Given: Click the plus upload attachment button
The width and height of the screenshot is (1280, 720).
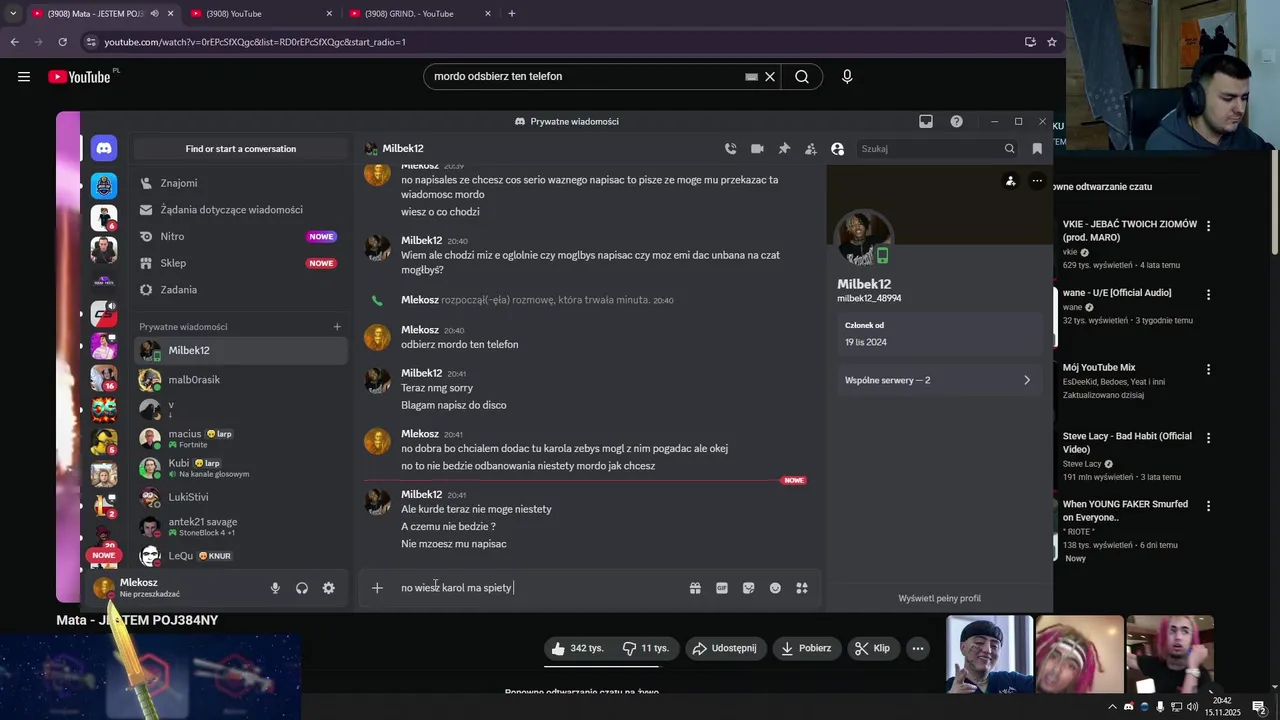Looking at the screenshot, I should pos(377,588).
